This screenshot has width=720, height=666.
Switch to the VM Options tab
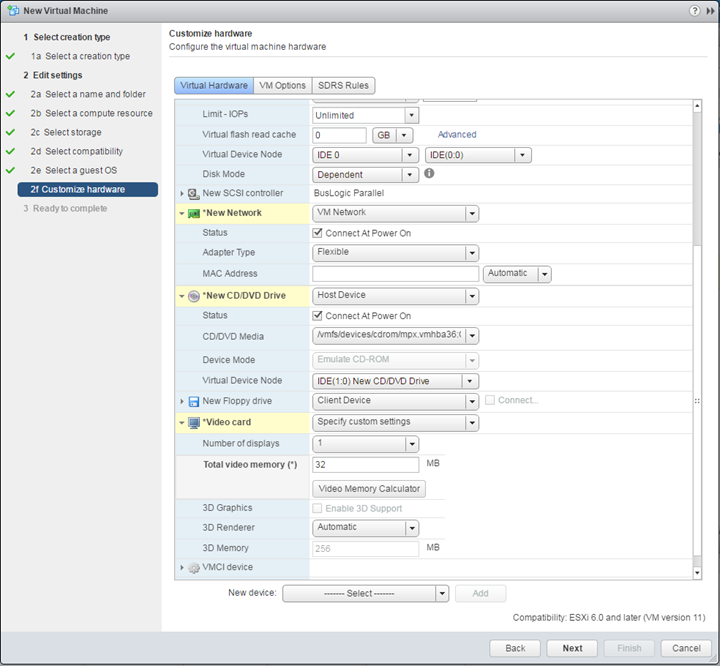point(282,85)
